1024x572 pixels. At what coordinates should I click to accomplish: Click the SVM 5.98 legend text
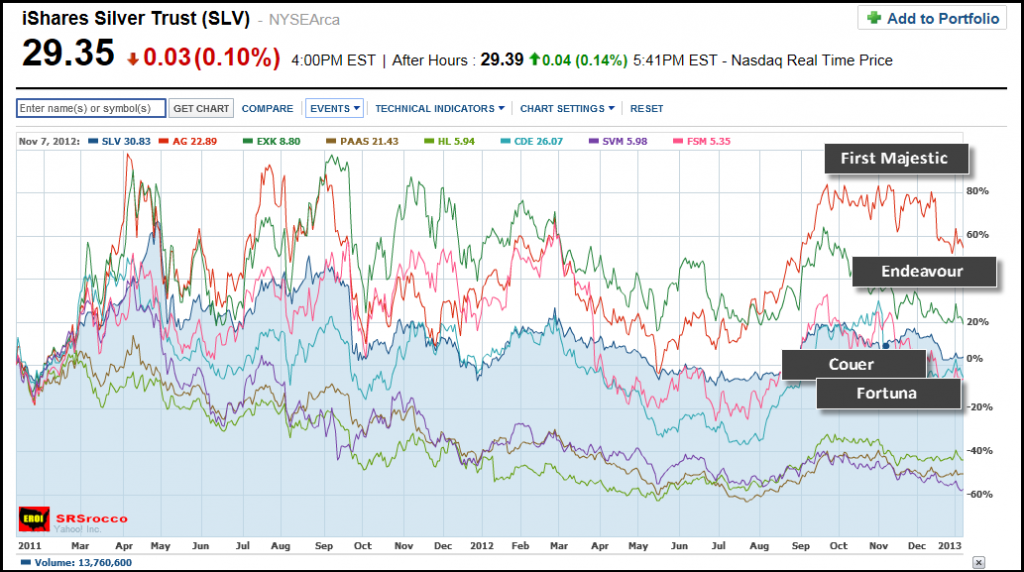(624, 141)
